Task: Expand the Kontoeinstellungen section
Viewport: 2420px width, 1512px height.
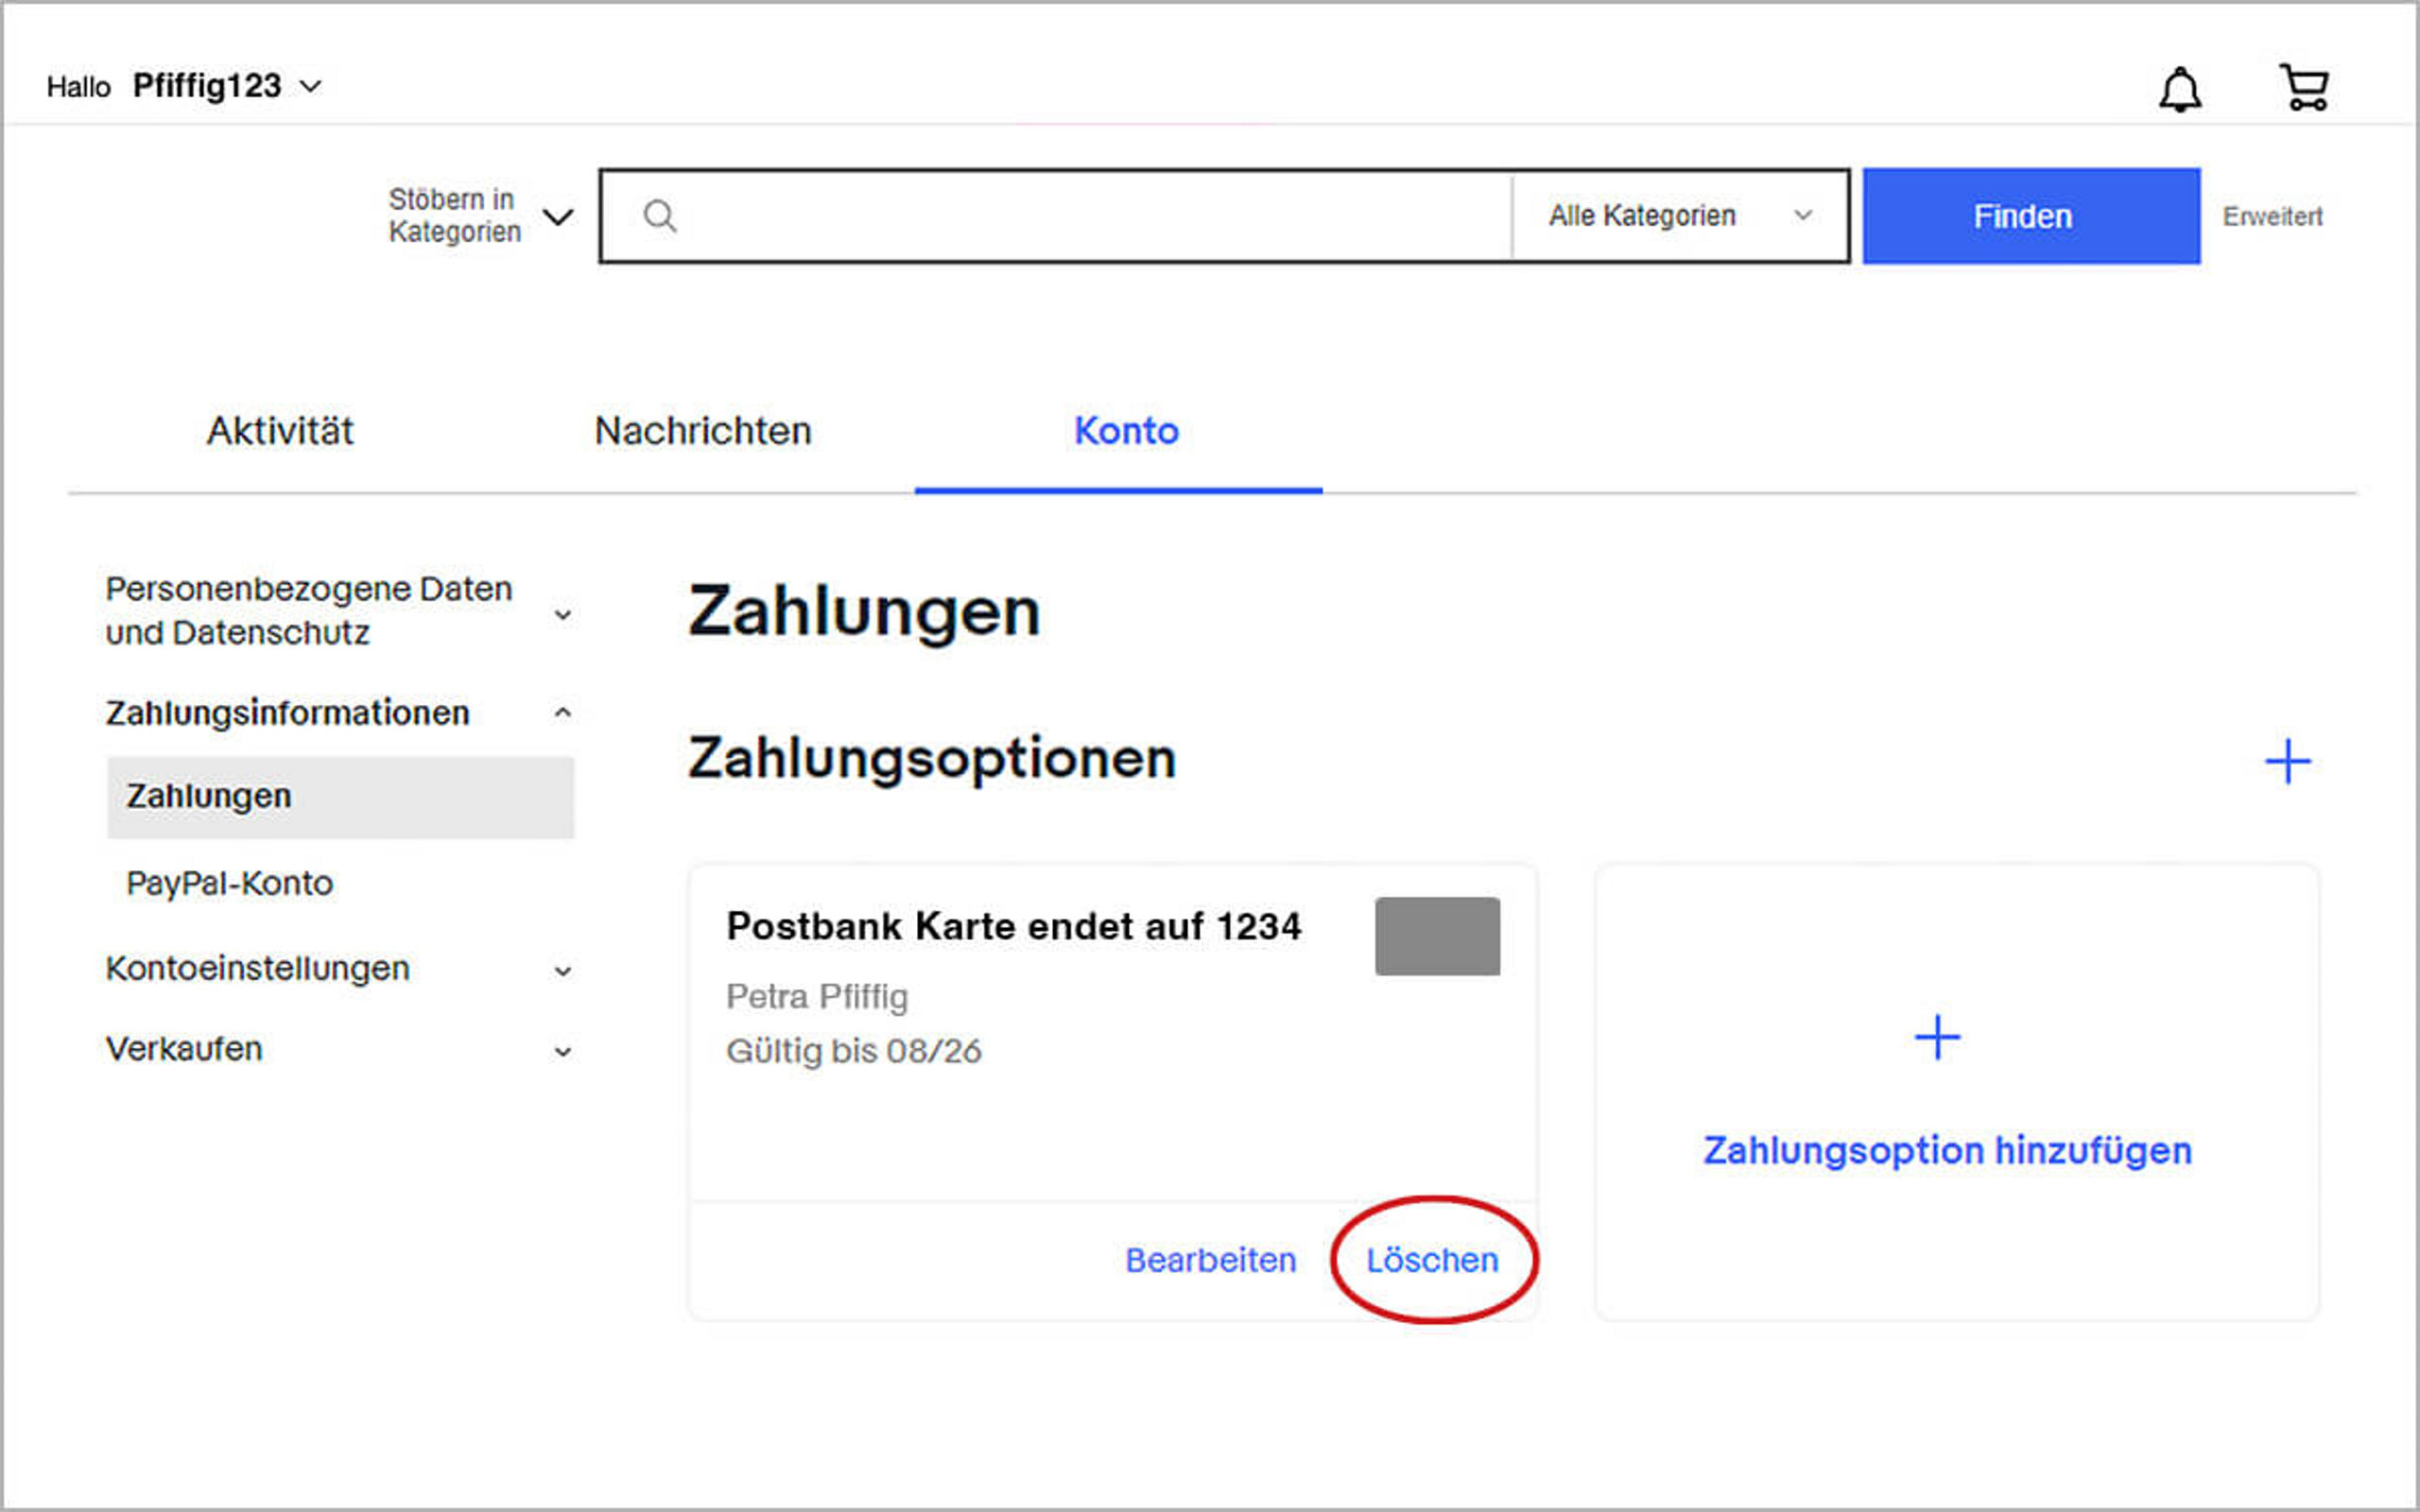Action: pyautogui.click(x=563, y=970)
